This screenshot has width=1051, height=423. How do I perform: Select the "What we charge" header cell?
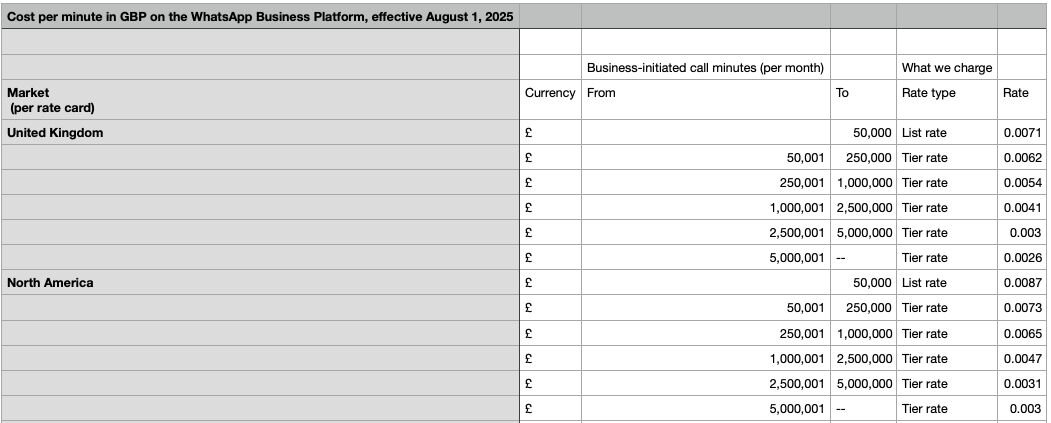tap(946, 68)
